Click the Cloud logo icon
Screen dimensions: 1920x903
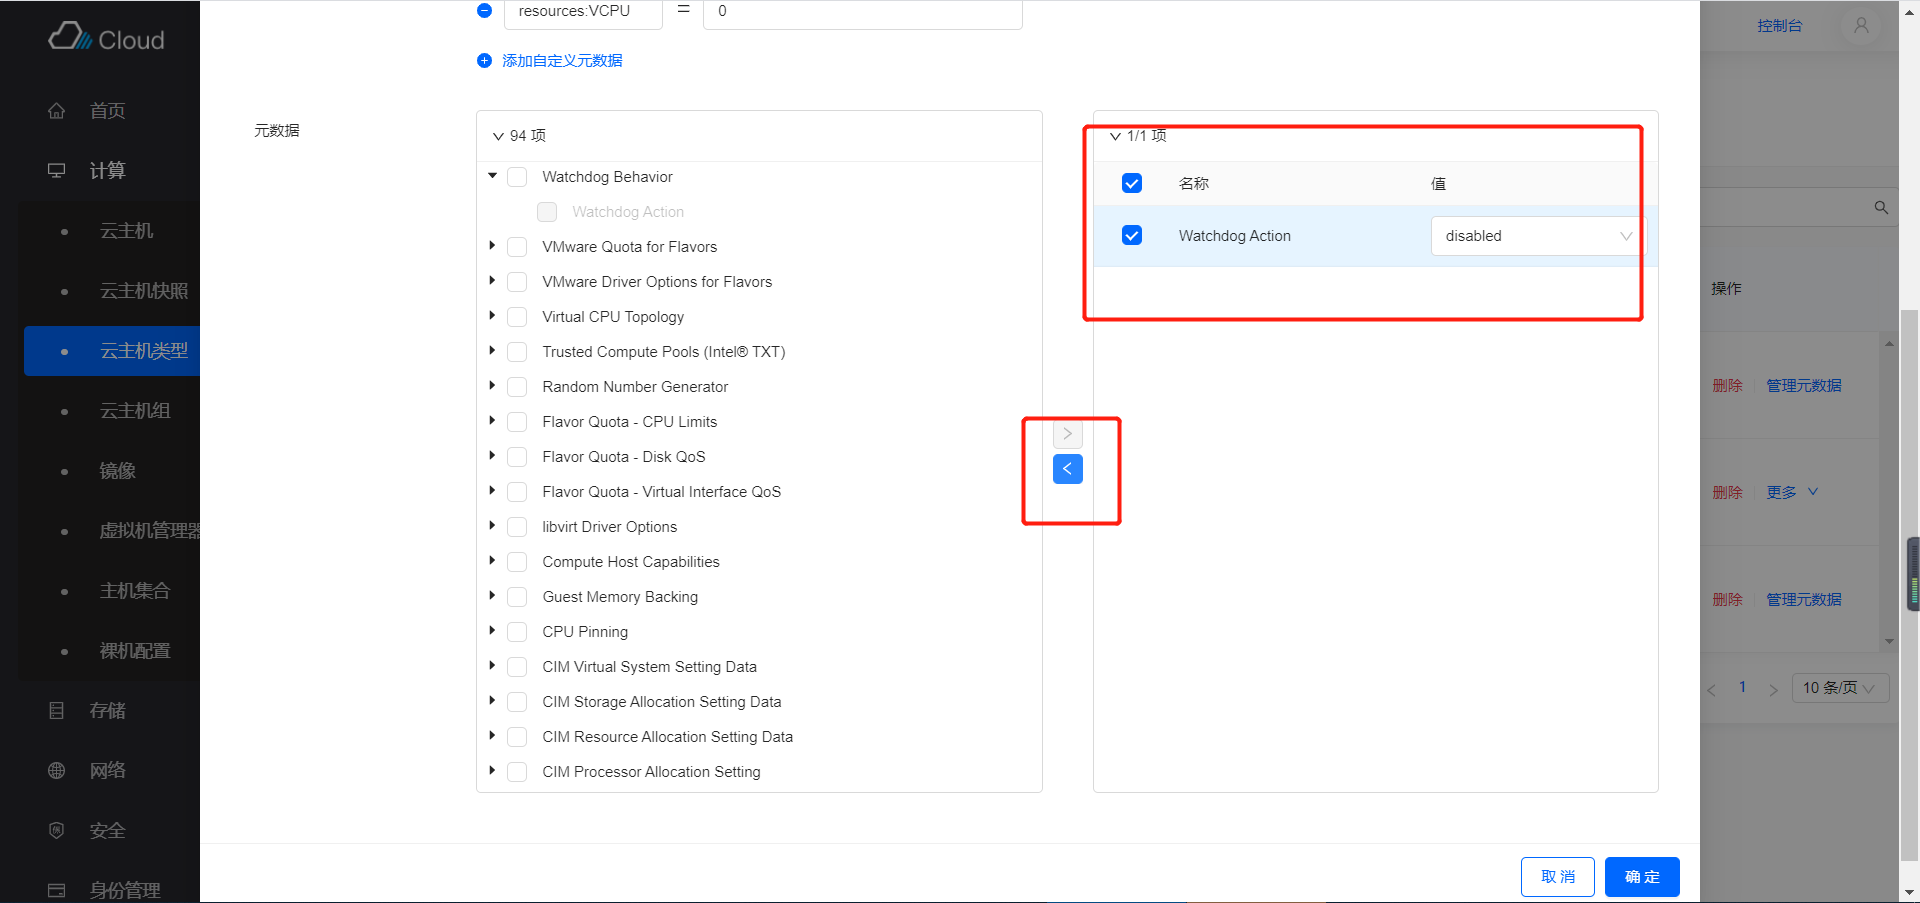coord(70,38)
